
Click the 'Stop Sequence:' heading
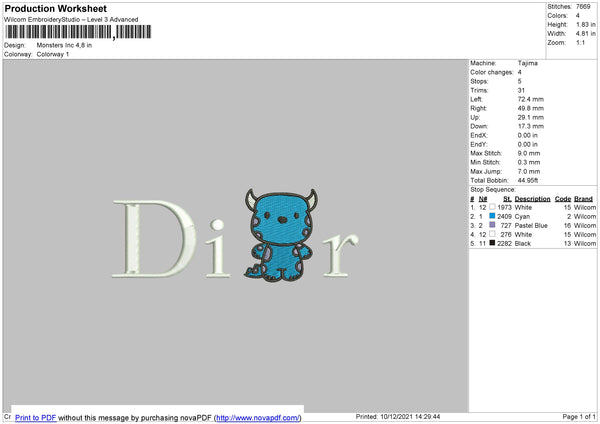coord(493,189)
